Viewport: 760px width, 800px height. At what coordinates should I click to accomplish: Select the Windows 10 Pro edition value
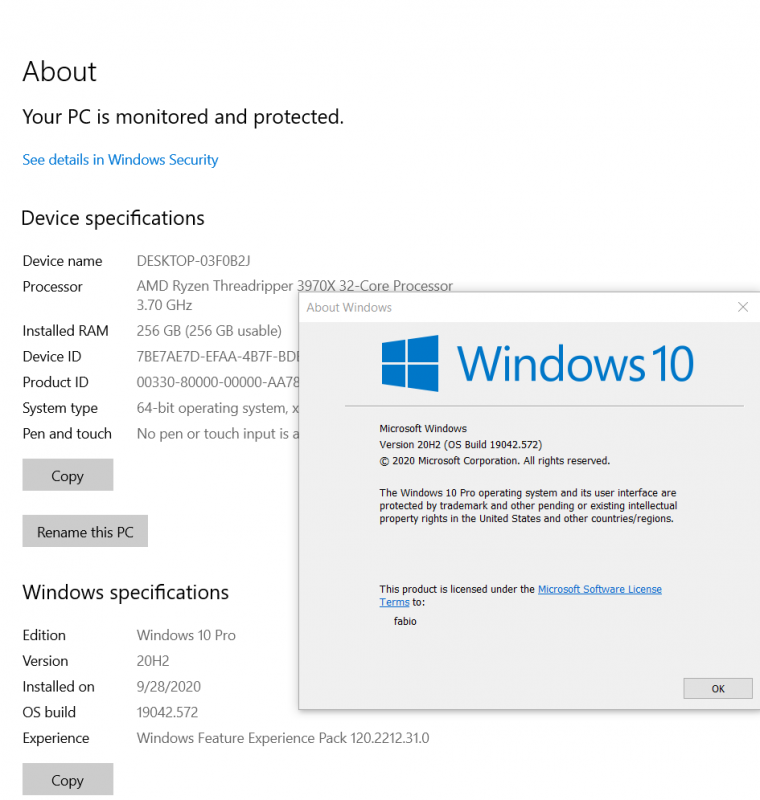186,635
